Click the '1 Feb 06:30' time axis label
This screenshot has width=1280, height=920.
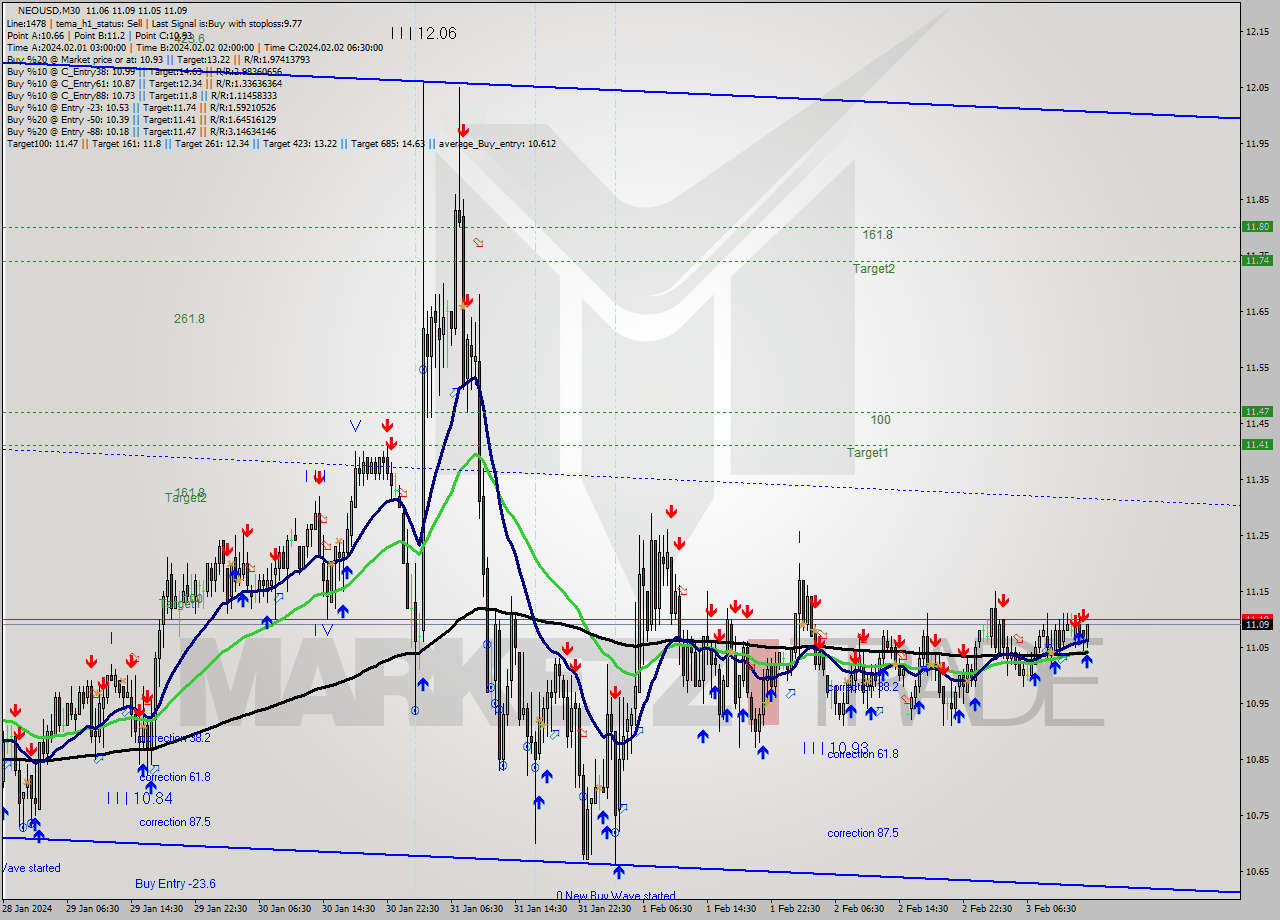click(x=667, y=909)
